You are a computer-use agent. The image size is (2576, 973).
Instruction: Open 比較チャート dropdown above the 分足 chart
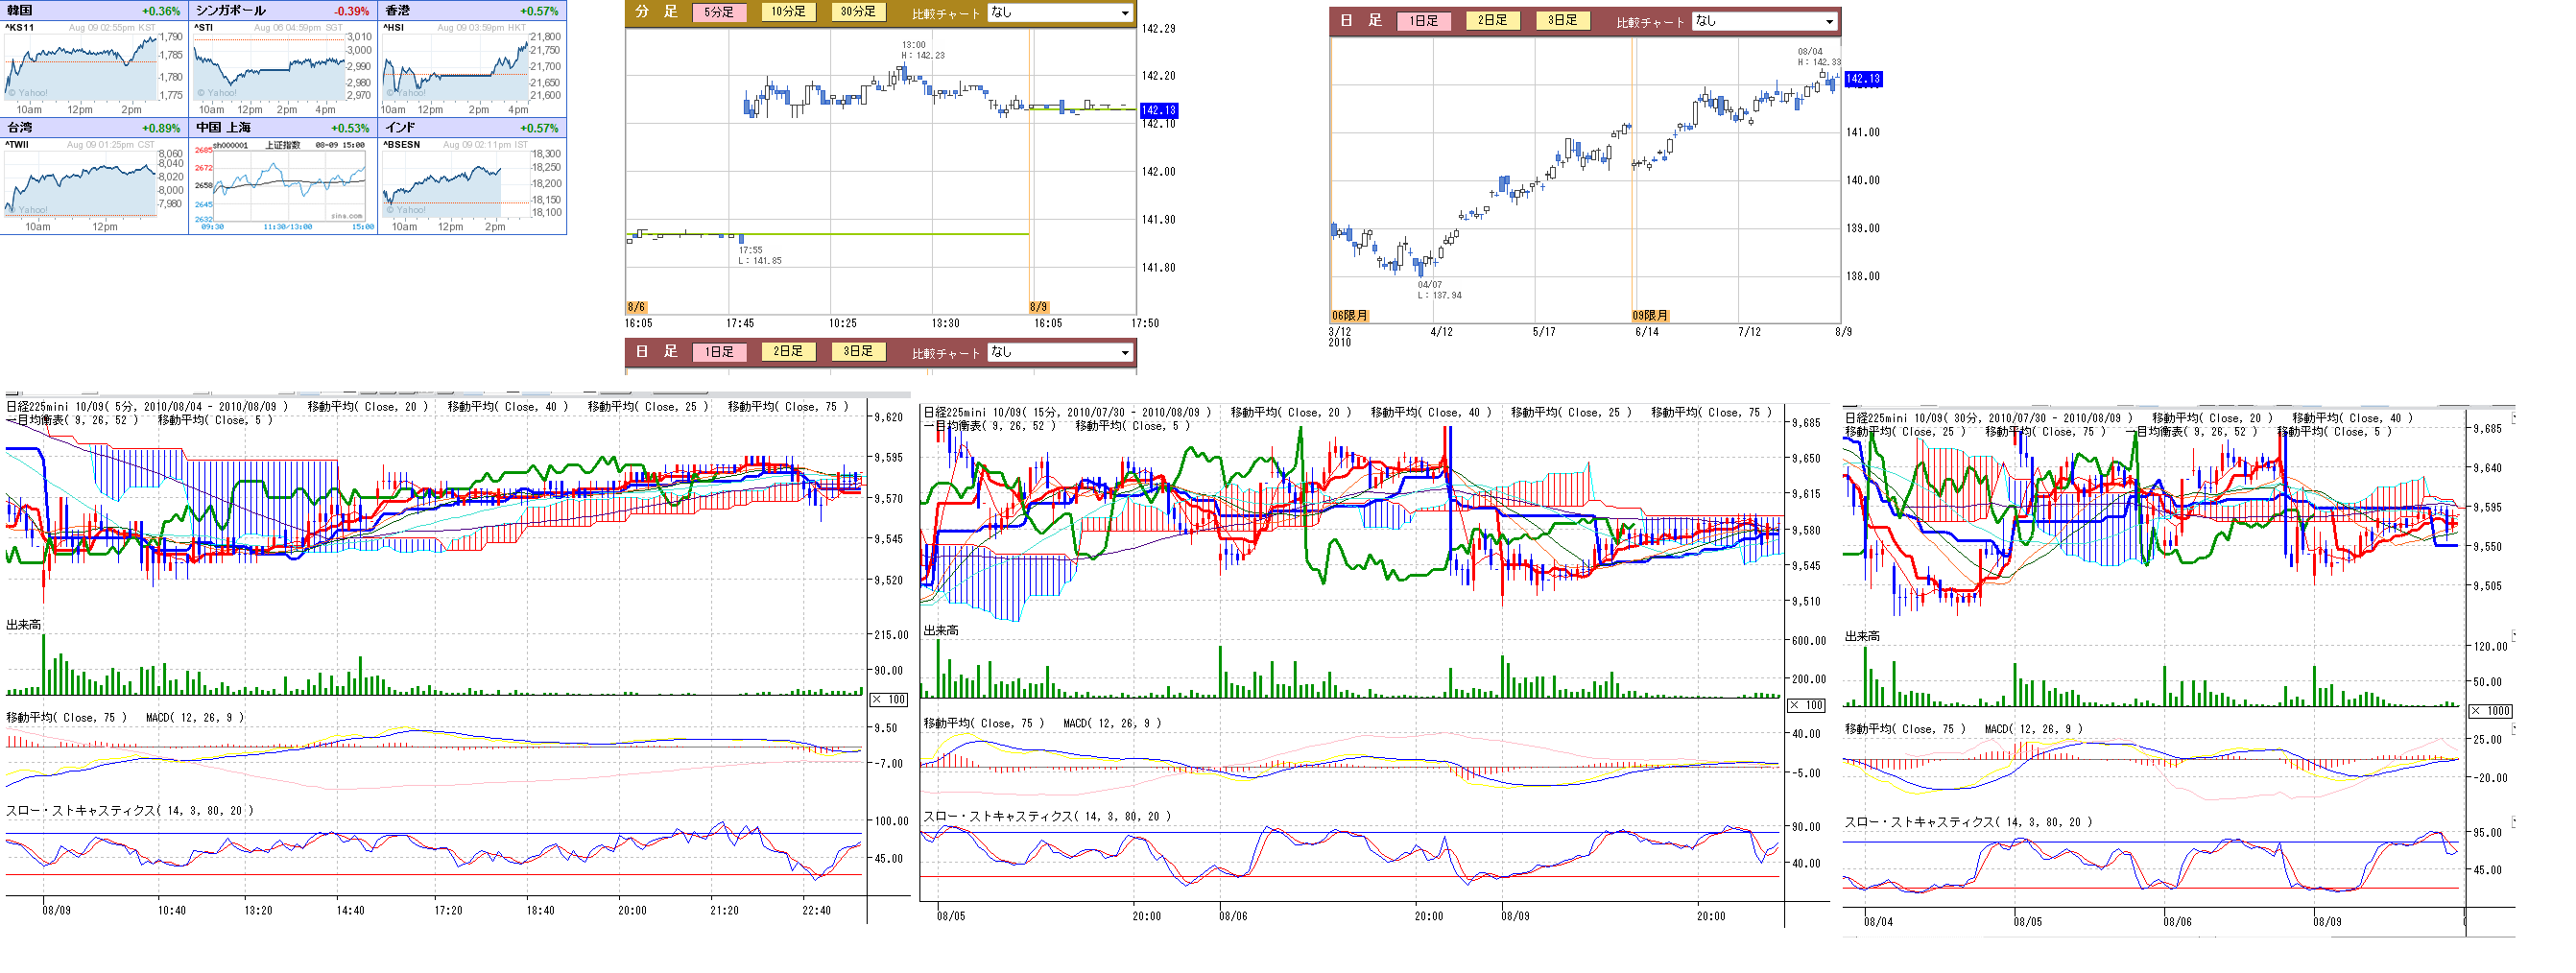[x=1060, y=13]
